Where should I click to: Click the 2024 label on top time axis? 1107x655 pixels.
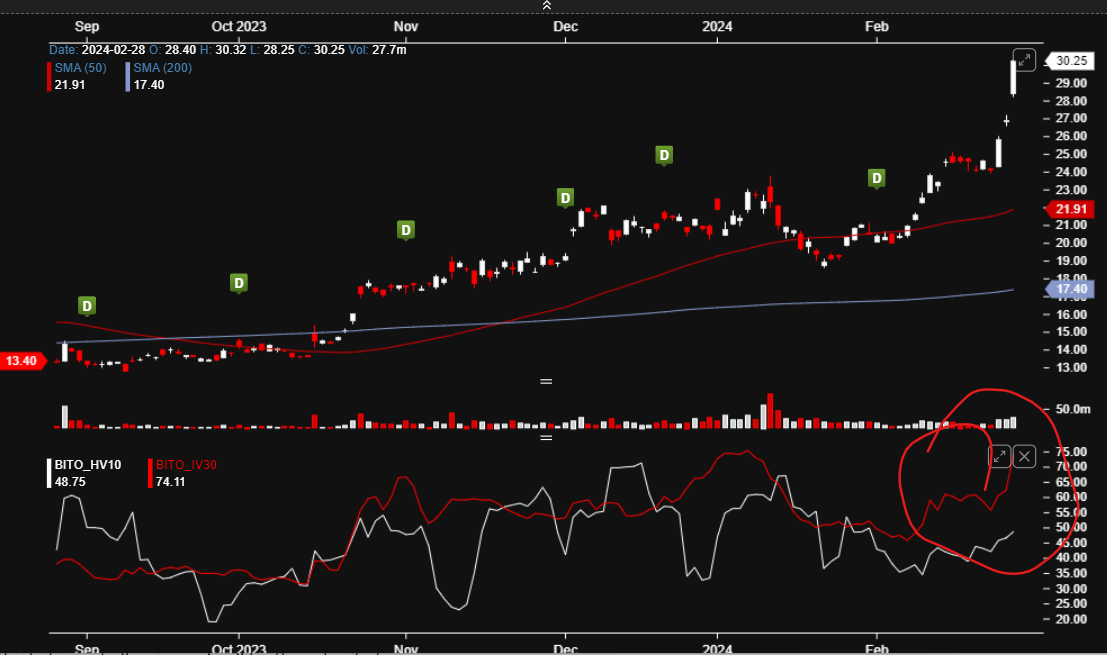[x=717, y=26]
